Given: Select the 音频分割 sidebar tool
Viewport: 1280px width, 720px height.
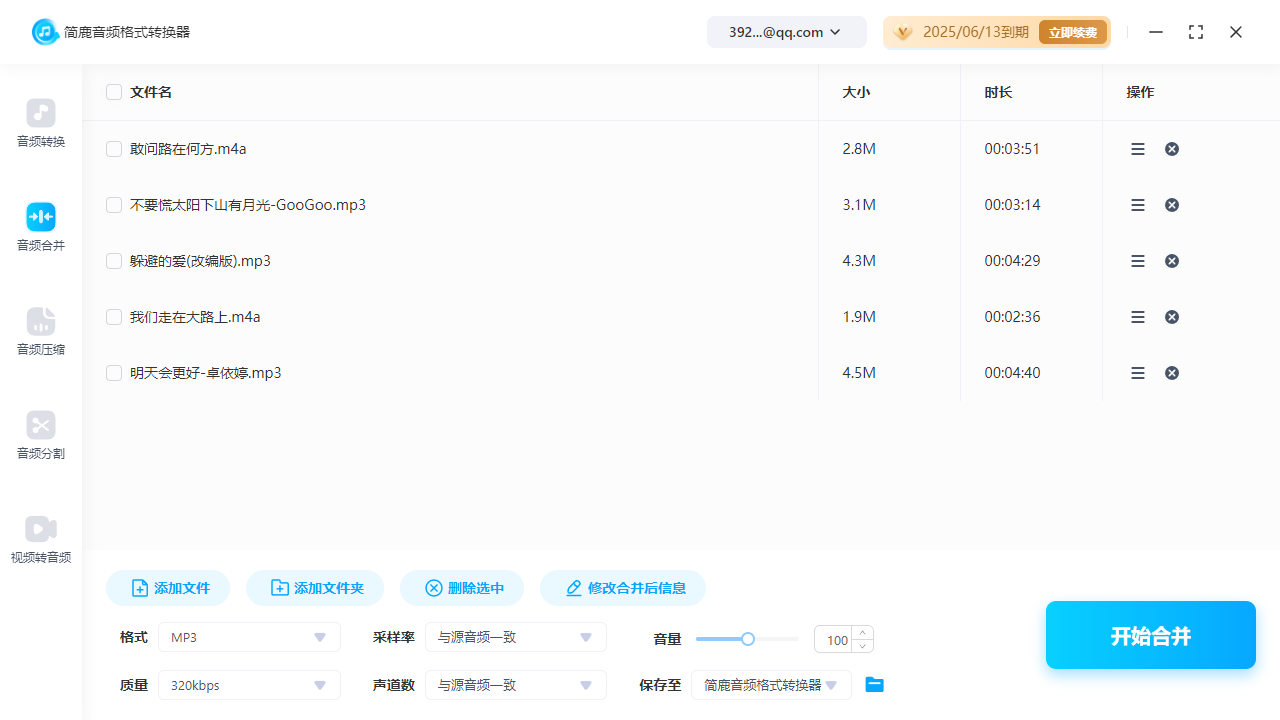Looking at the screenshot, I should 40,436.
